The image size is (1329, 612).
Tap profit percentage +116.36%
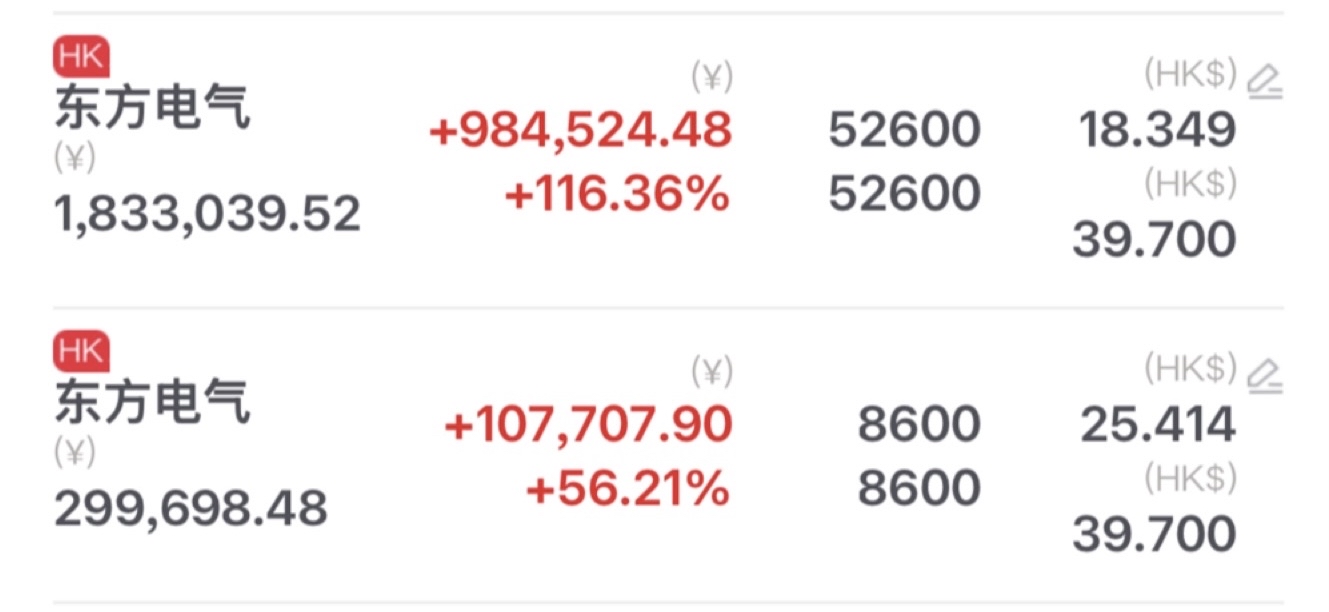click(x=617, y=194)
